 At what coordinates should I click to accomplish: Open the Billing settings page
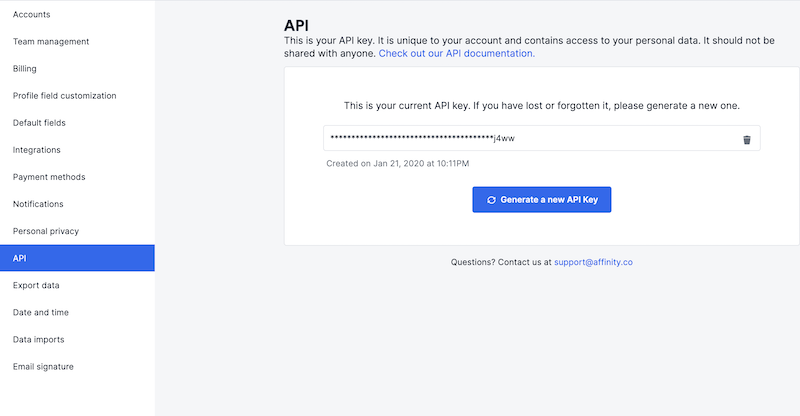[x=25, y=69]
